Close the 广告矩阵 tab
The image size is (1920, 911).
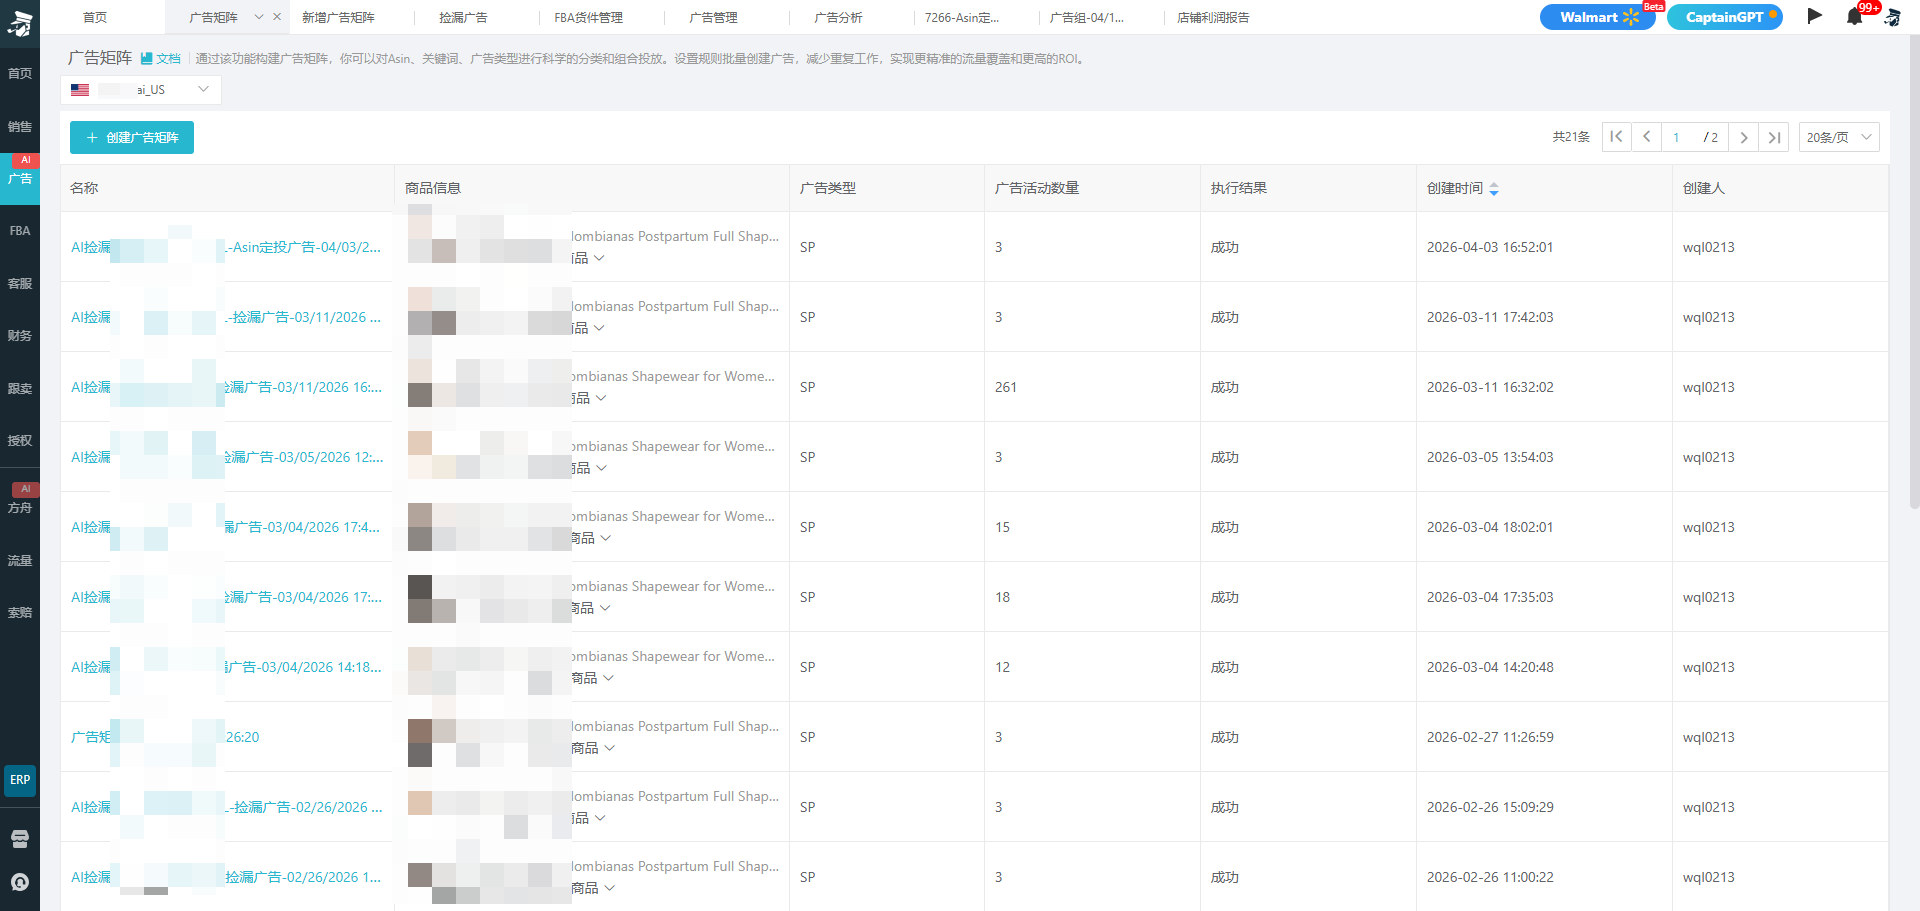click(277, 17)
